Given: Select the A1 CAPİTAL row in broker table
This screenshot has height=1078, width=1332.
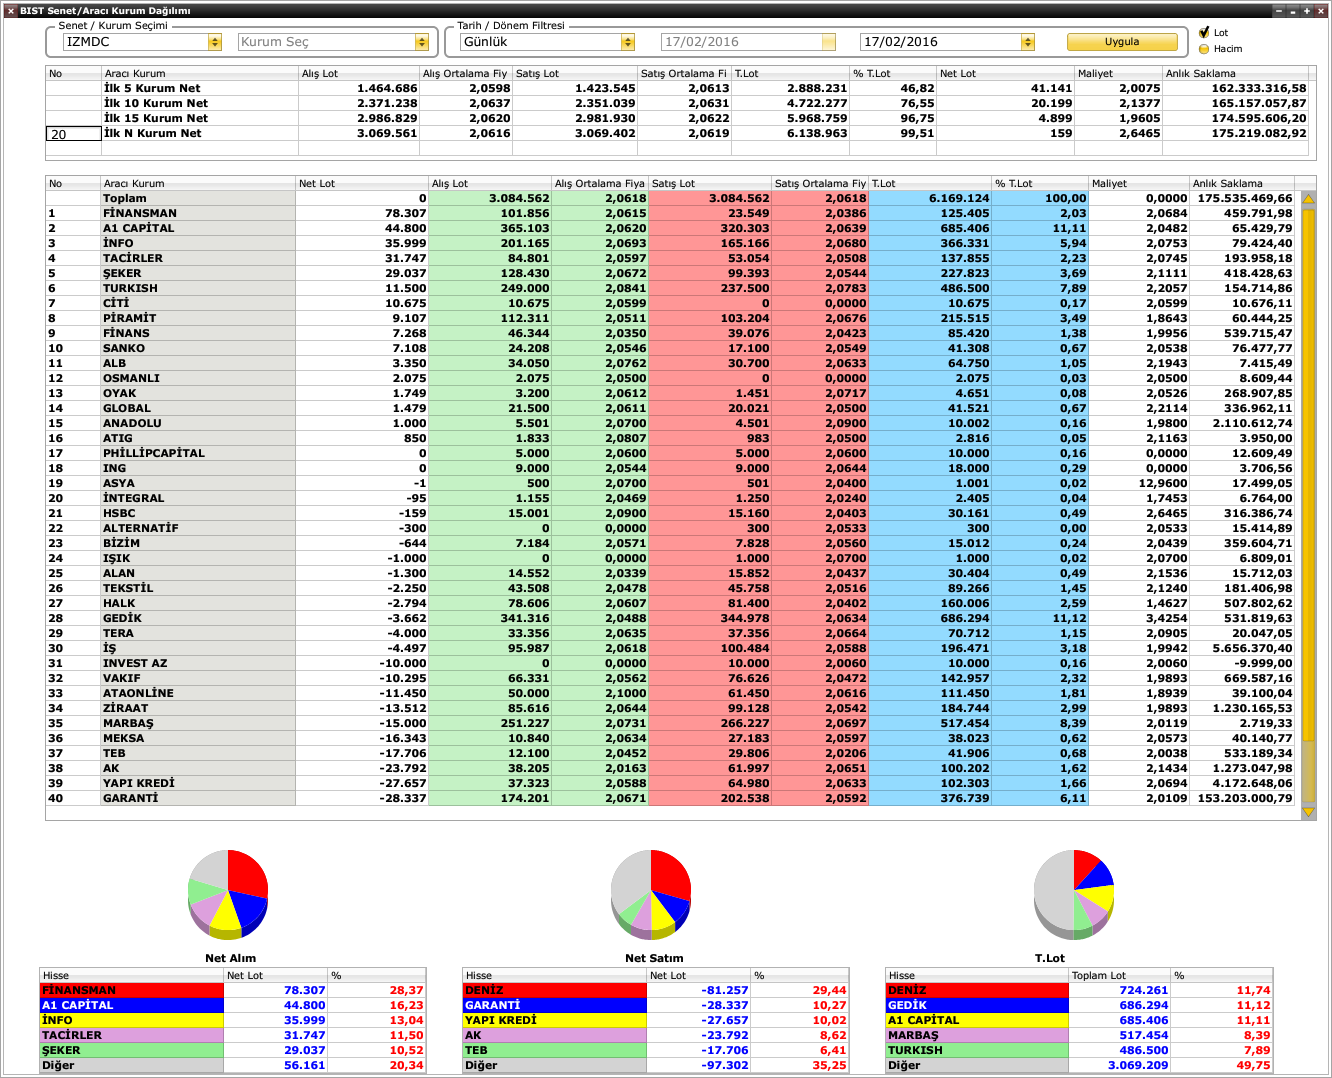Looking at the screenshot, I should click(670, 228).
